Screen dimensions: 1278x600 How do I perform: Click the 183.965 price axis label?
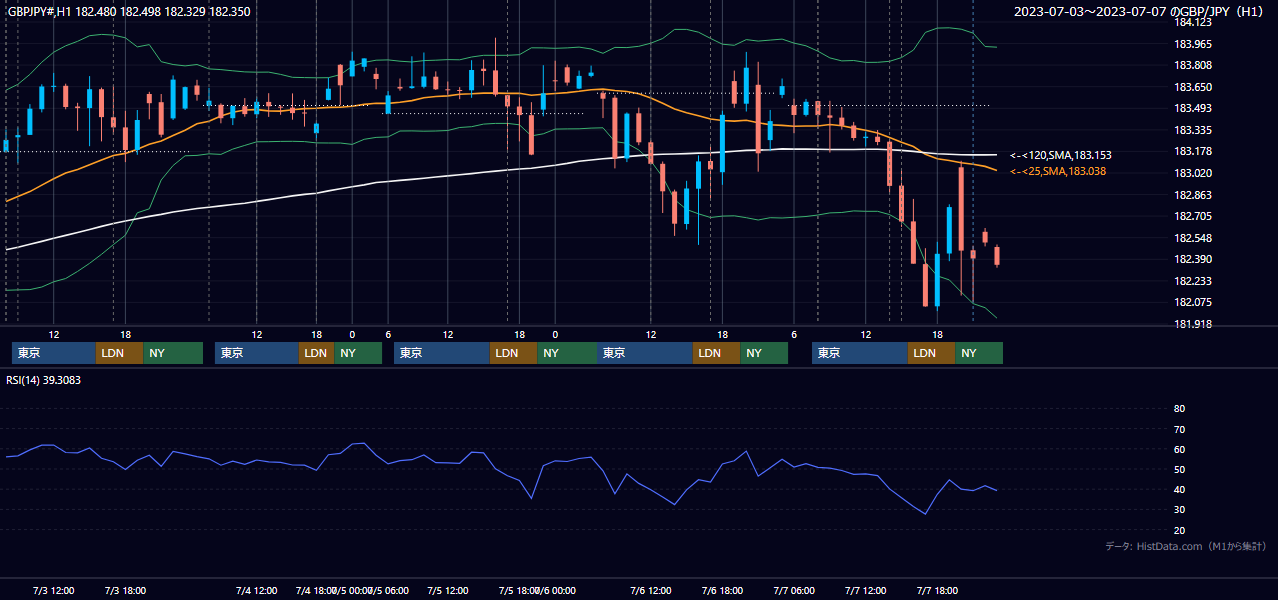click(1192, 44)
